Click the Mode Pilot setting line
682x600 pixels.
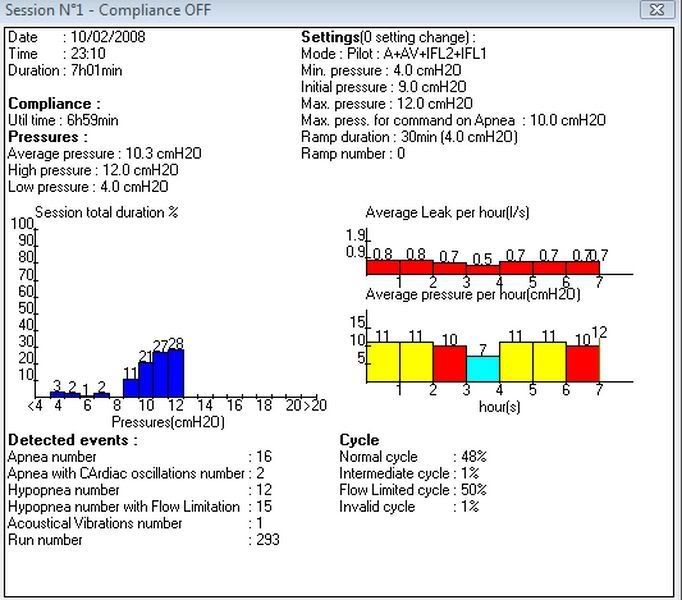tap(394, 54)
